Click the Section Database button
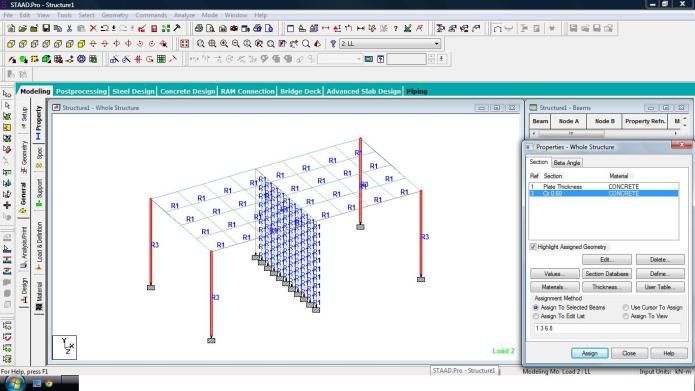695x391 pixels. (607, 274)
